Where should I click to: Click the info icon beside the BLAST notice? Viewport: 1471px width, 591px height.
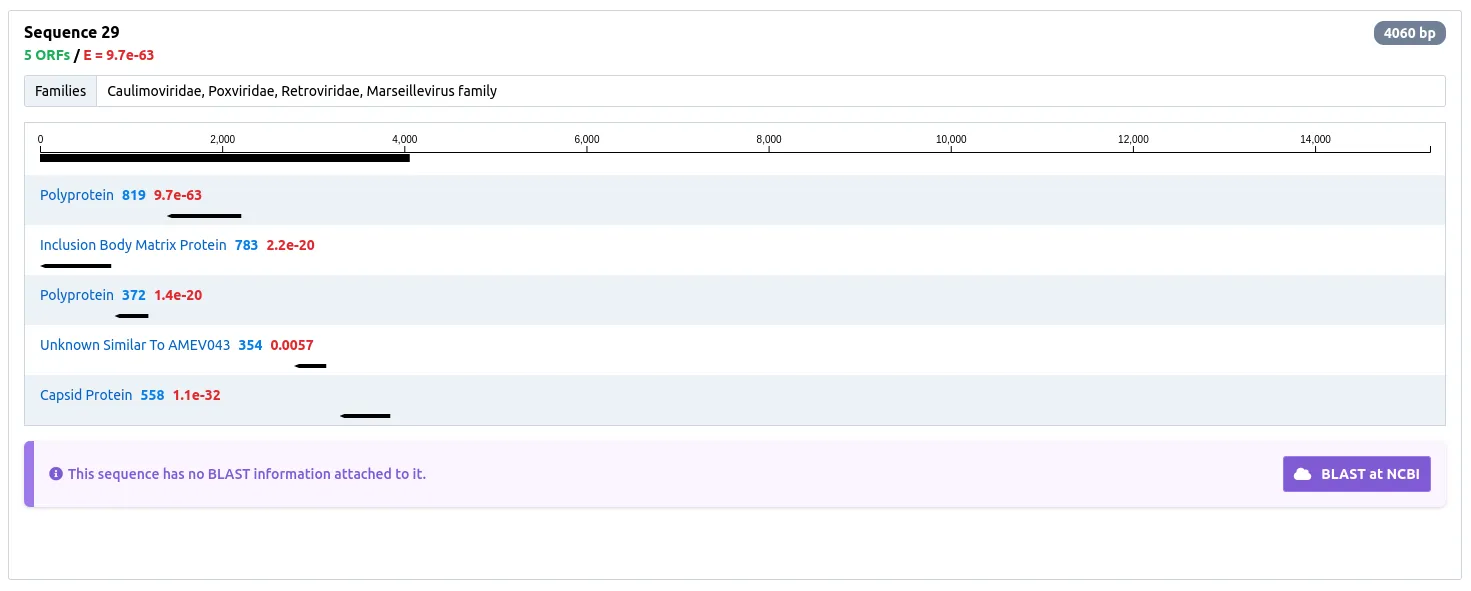click(x=56, y=473)
